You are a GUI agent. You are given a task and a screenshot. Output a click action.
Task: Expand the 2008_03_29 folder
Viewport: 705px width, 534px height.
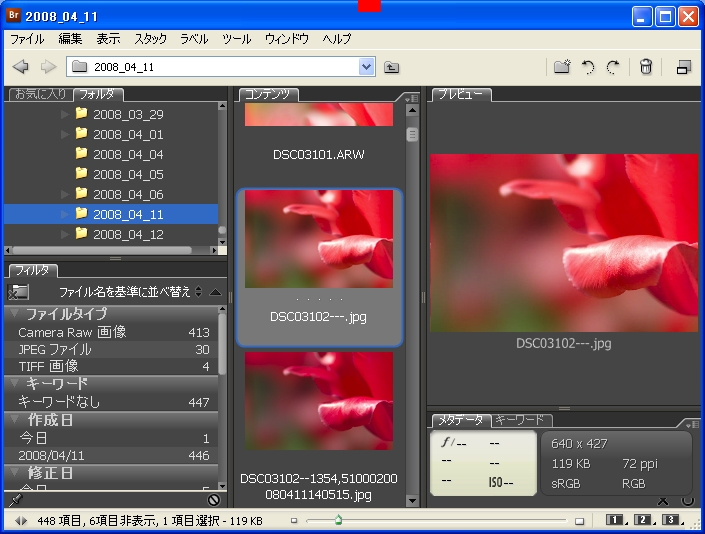click(65, 114)
